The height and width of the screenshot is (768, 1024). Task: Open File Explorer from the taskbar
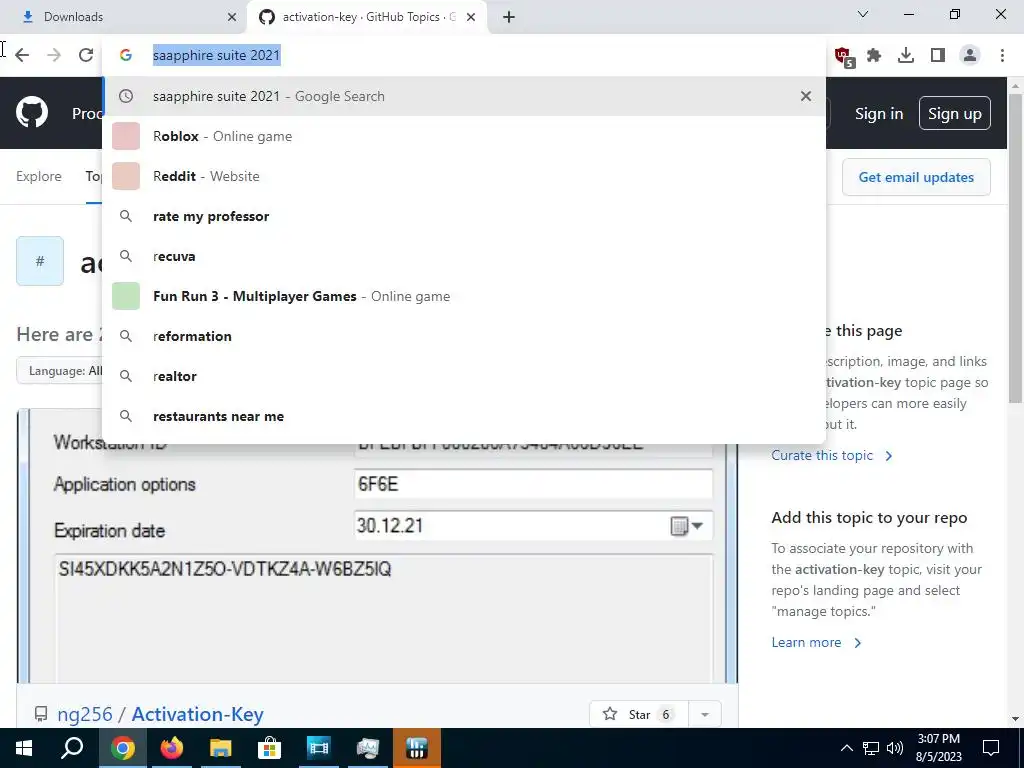point(221,748)
